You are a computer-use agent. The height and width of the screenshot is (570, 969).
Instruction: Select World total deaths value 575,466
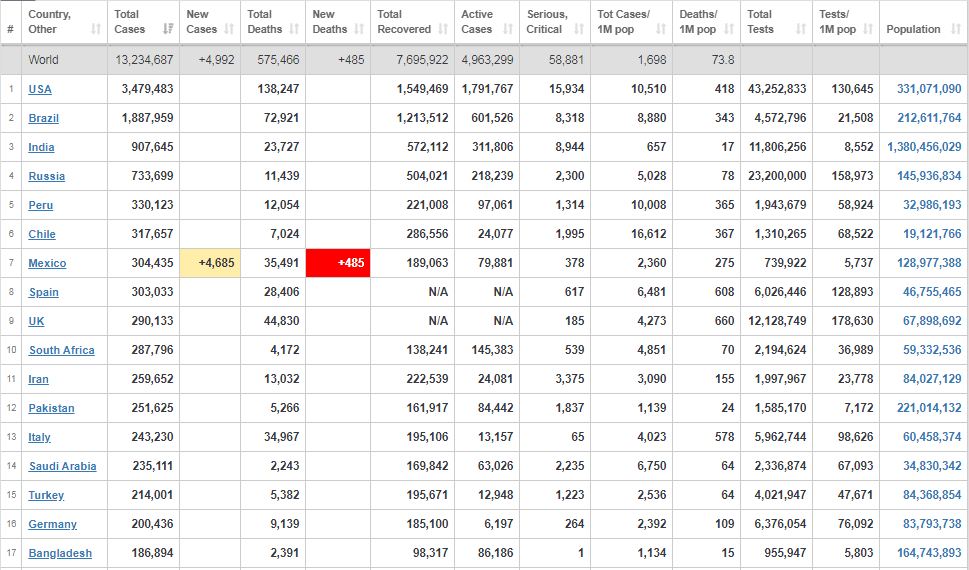click(278, 60)
